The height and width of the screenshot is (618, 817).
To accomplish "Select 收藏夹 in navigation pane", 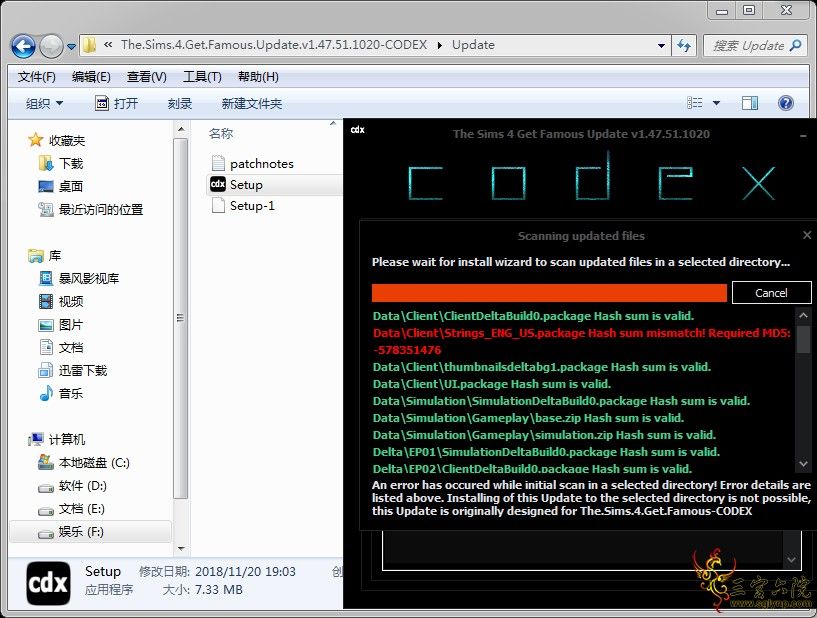I will tap(57, 140).
